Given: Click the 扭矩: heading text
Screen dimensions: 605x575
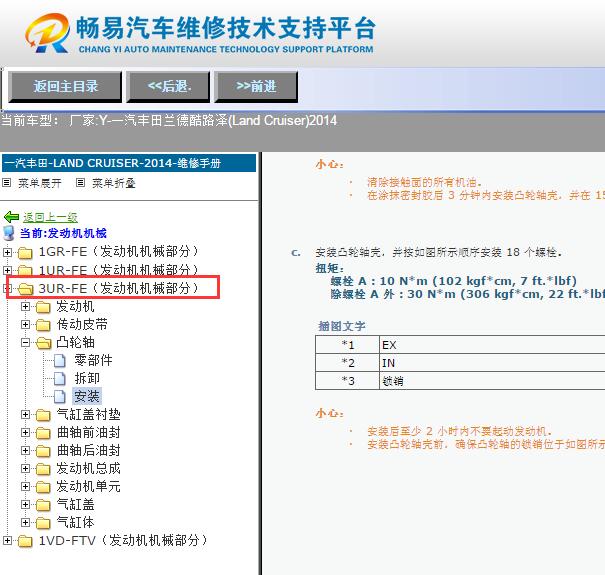Looking at the screenshot, I should point(330,268).
